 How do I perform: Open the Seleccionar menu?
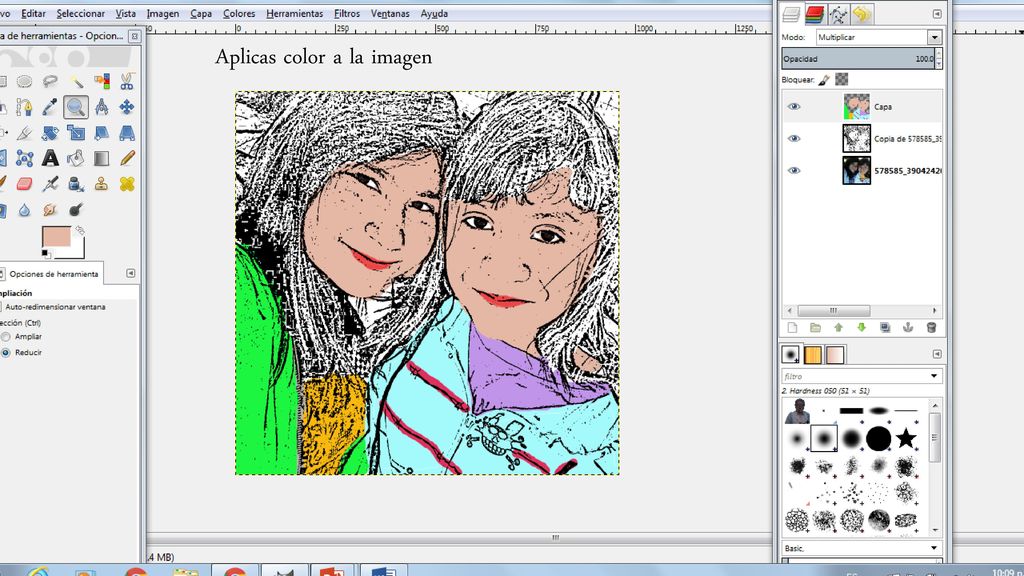[80, 13]
